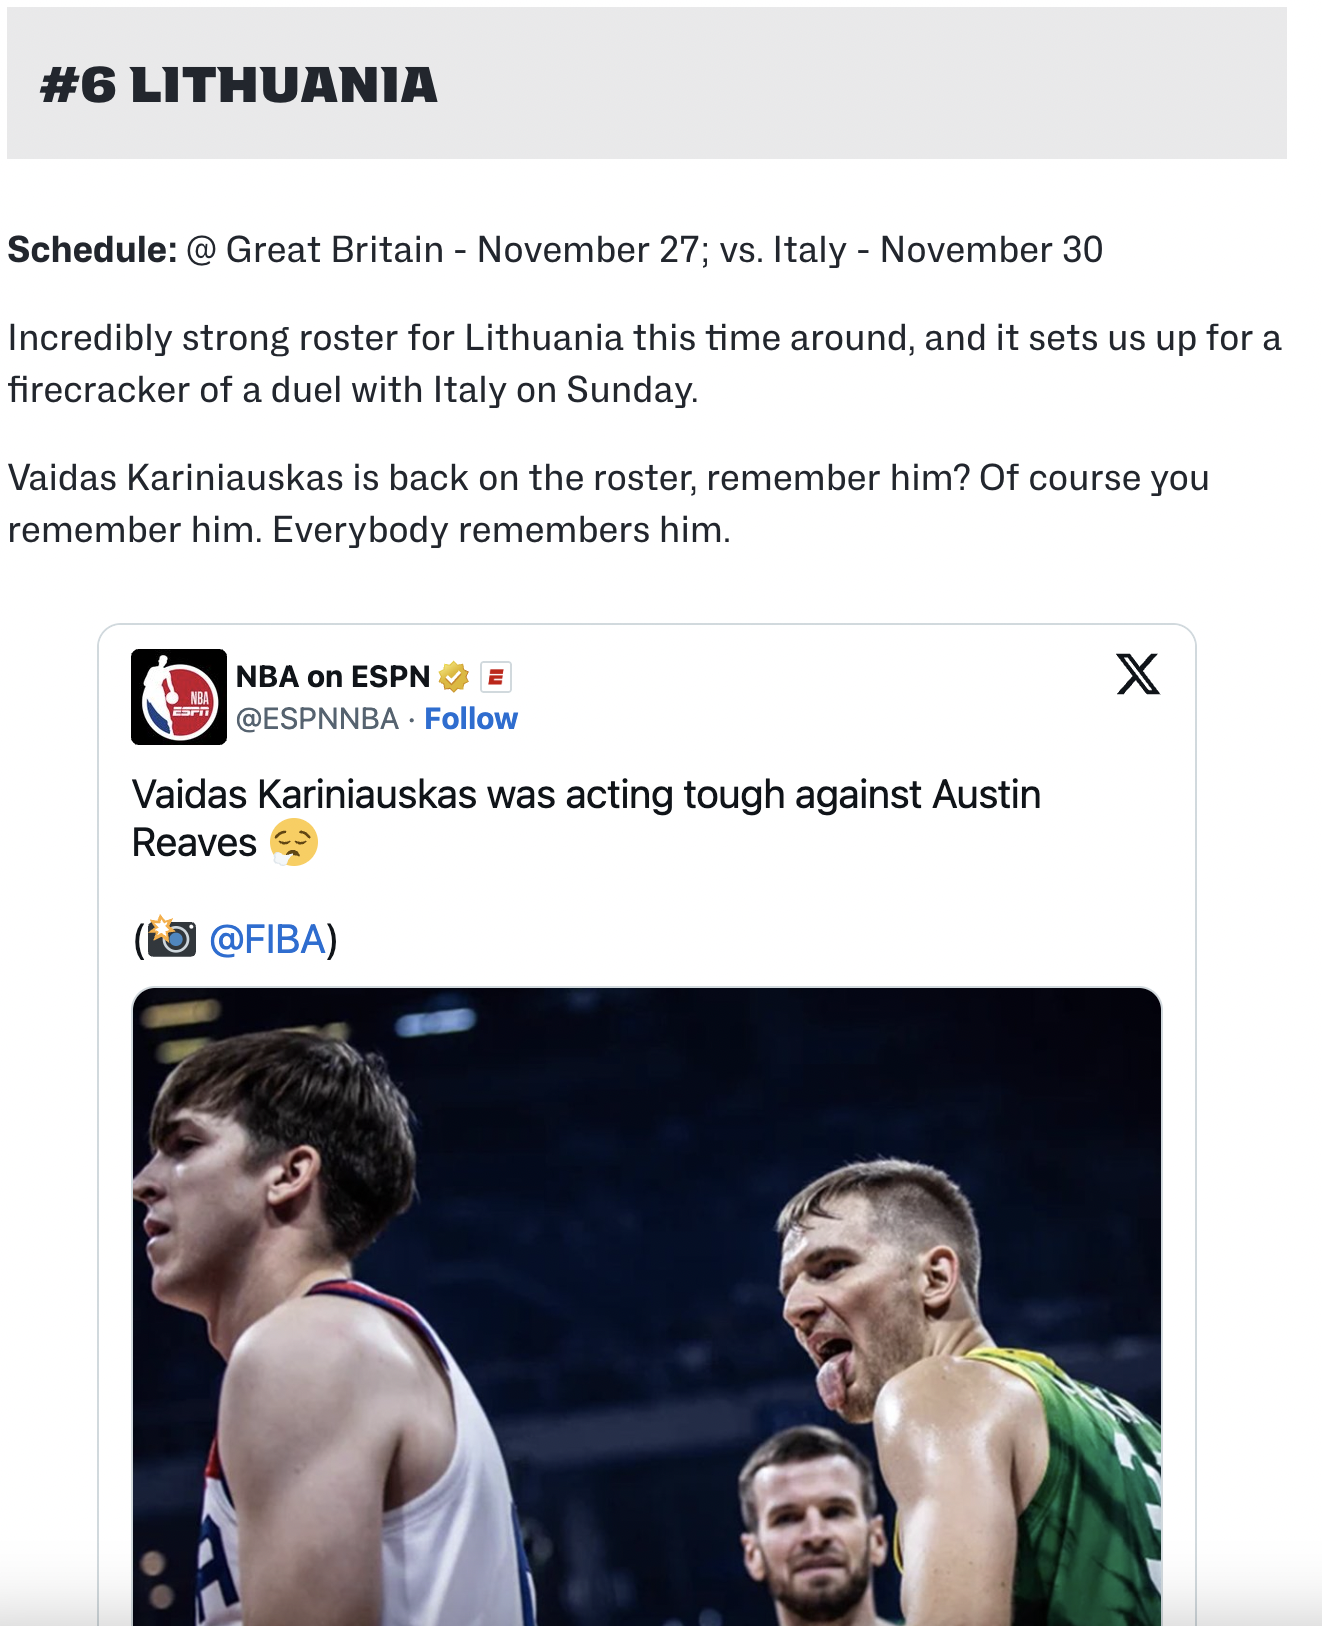Click the camera flash emoji

tap(172, 938)
